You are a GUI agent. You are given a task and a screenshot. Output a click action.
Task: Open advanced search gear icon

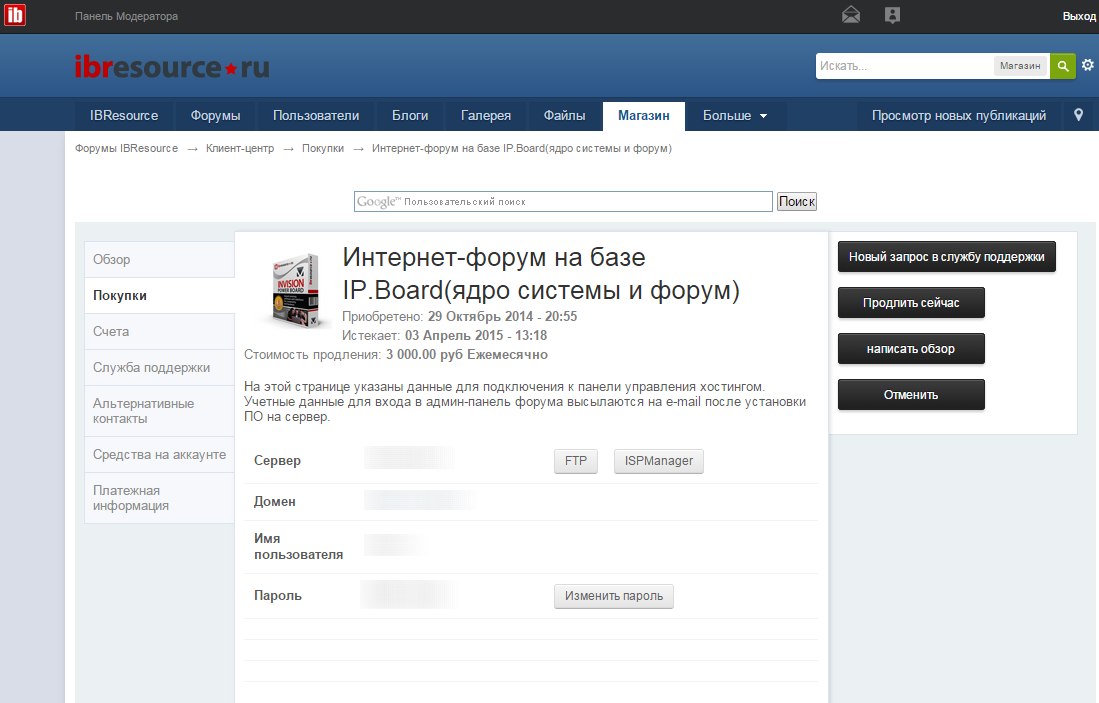(x=1087, y=65)
